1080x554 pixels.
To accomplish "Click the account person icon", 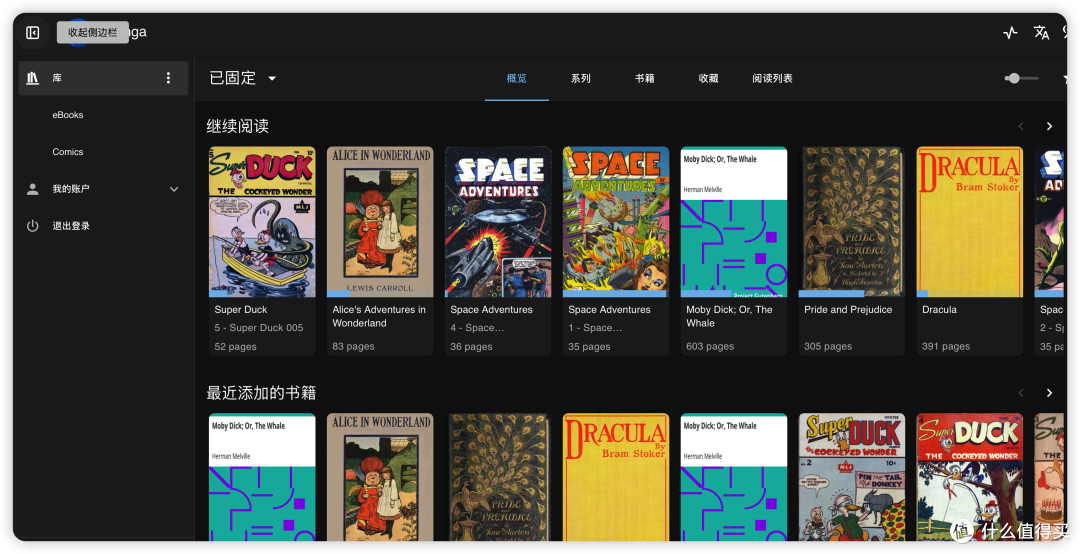I will [32, 189].
